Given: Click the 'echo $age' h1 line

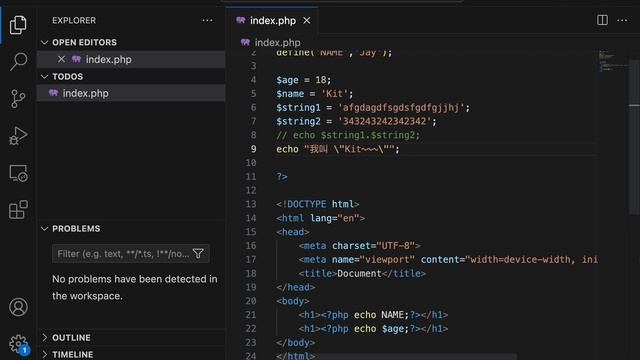Looking at the screenshot, I should tap(373, 329).
